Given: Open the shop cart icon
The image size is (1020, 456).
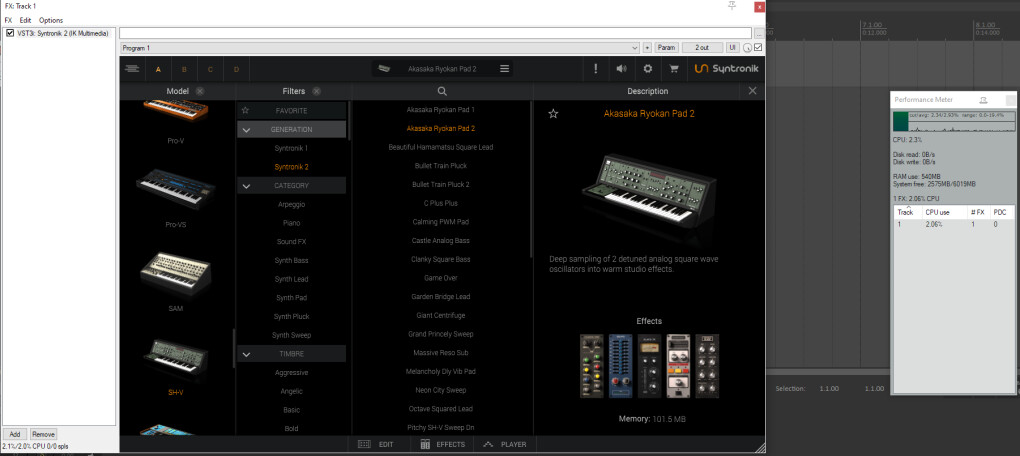Looking at the screenshot, I should tap(673, 68).
